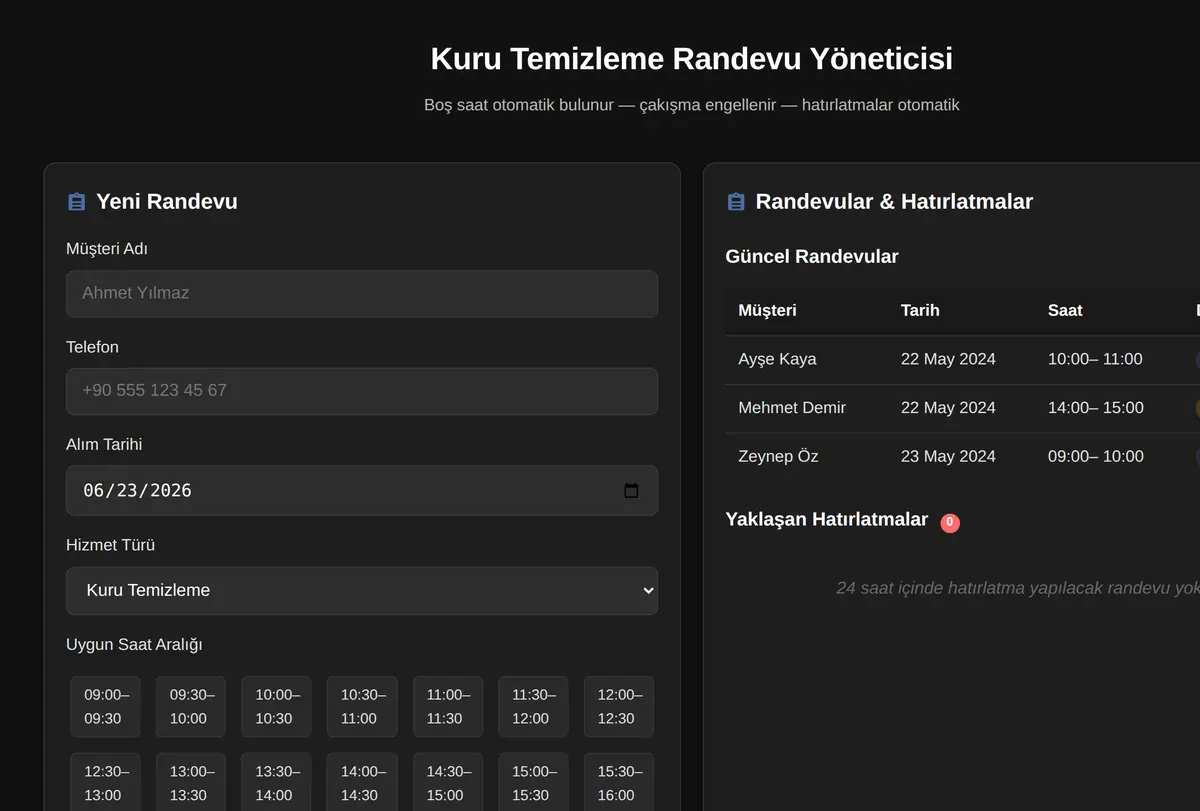Click the Güncel Randevular heading
This screenshot has height=811, width=1200.
(812, 257)
